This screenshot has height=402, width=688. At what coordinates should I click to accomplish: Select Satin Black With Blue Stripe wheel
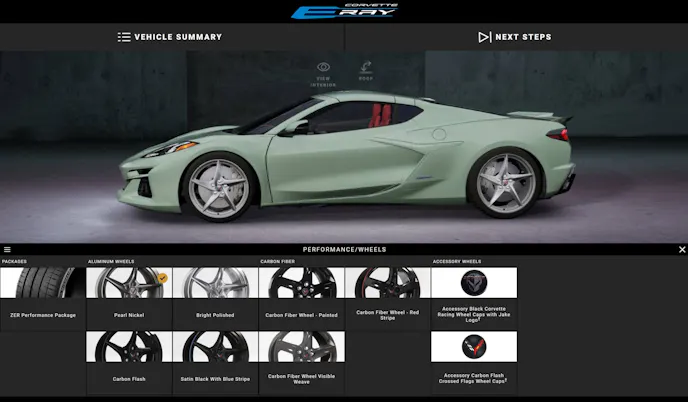coord(214,347)
